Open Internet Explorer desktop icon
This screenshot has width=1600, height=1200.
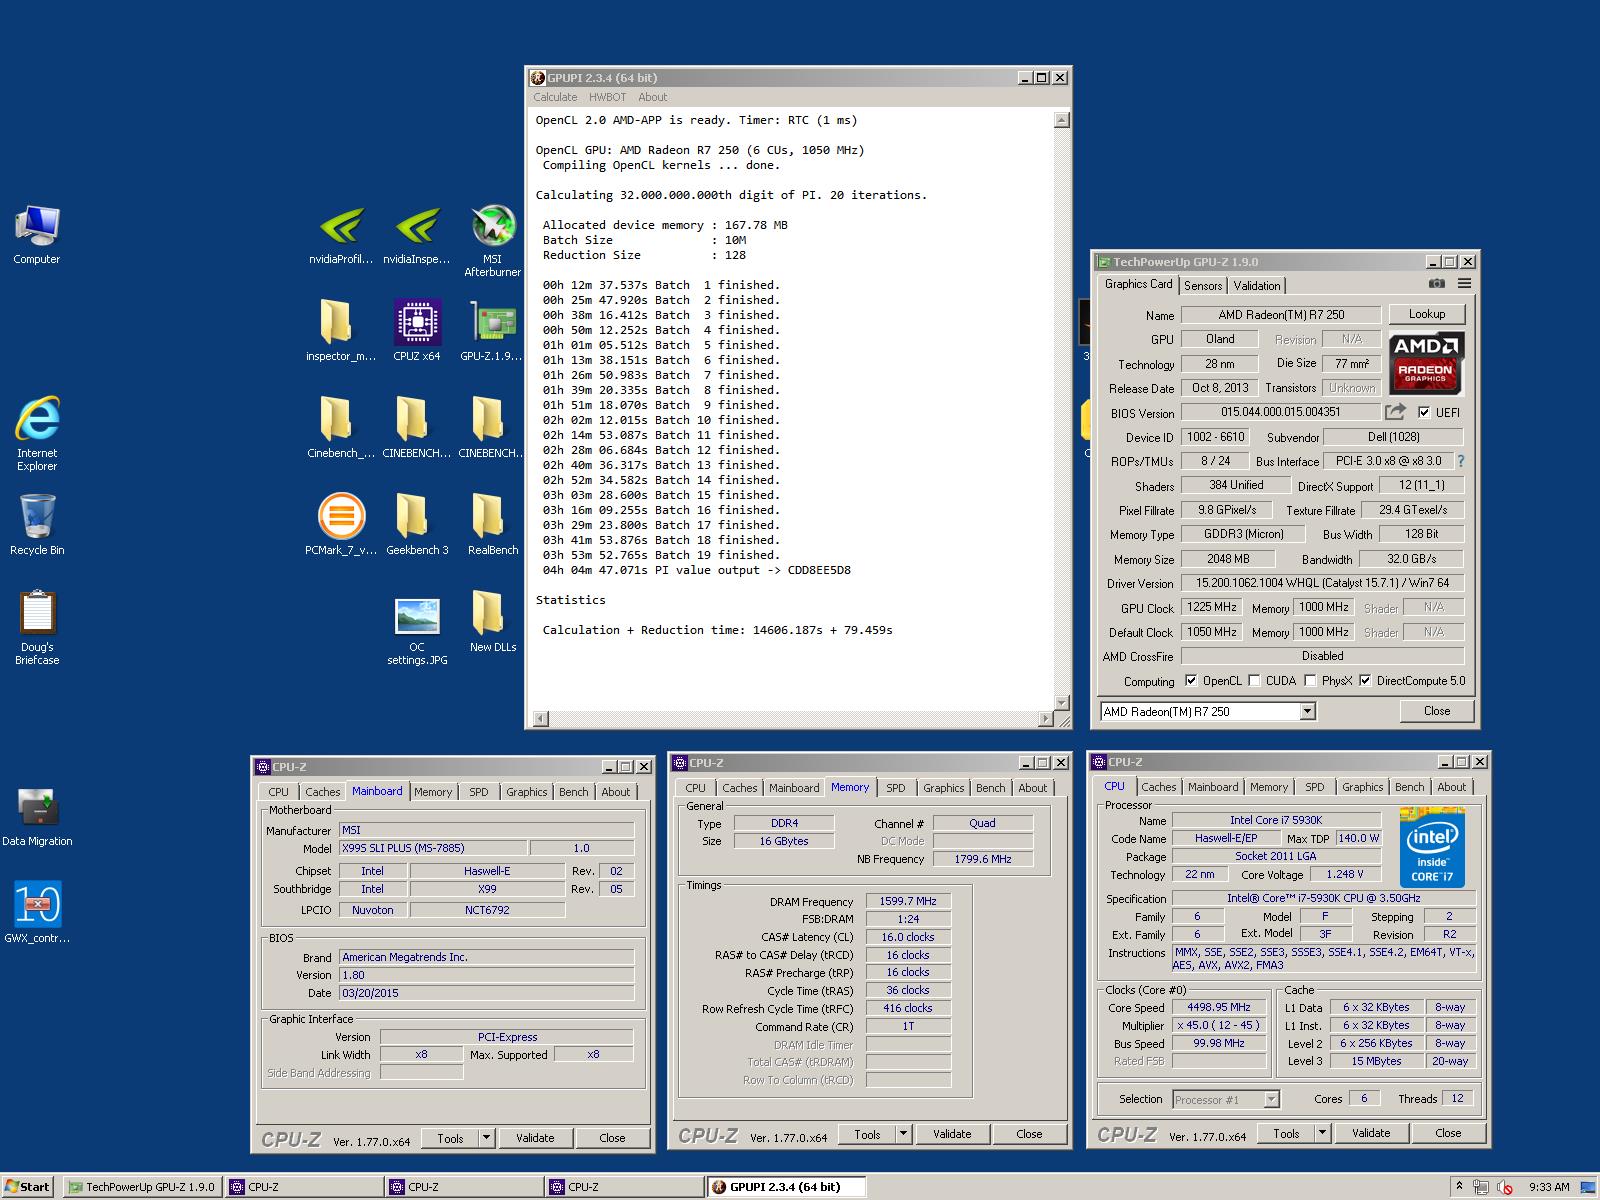(37, 433)
